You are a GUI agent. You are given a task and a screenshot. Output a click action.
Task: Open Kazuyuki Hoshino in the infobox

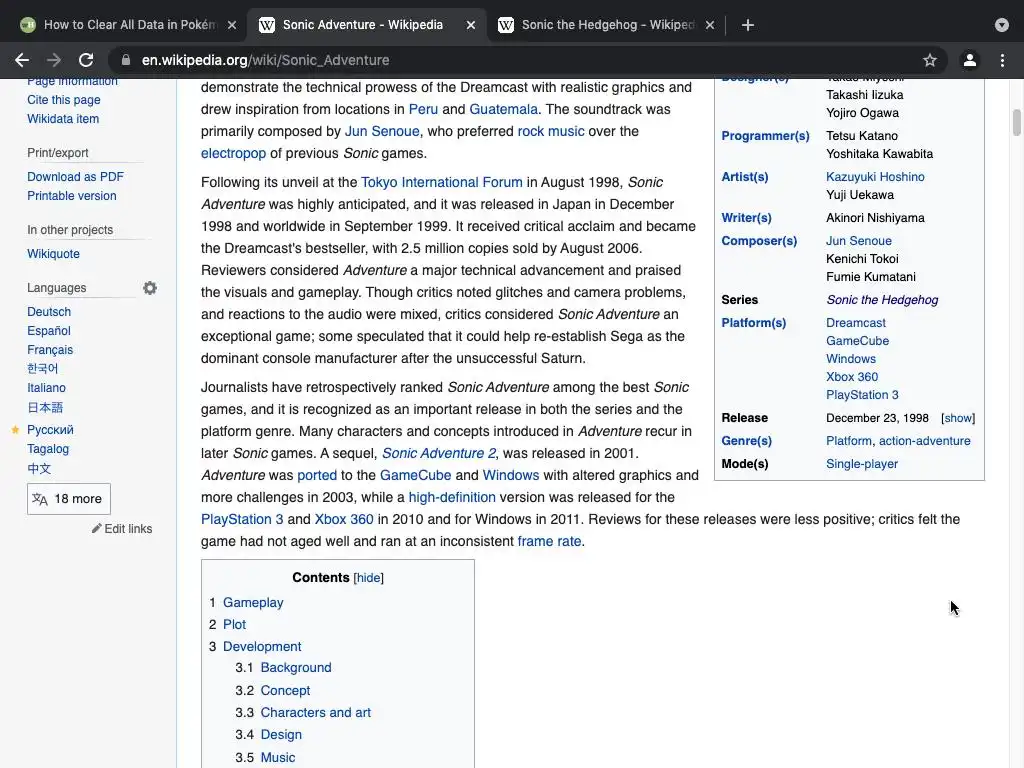coord(875,177)
